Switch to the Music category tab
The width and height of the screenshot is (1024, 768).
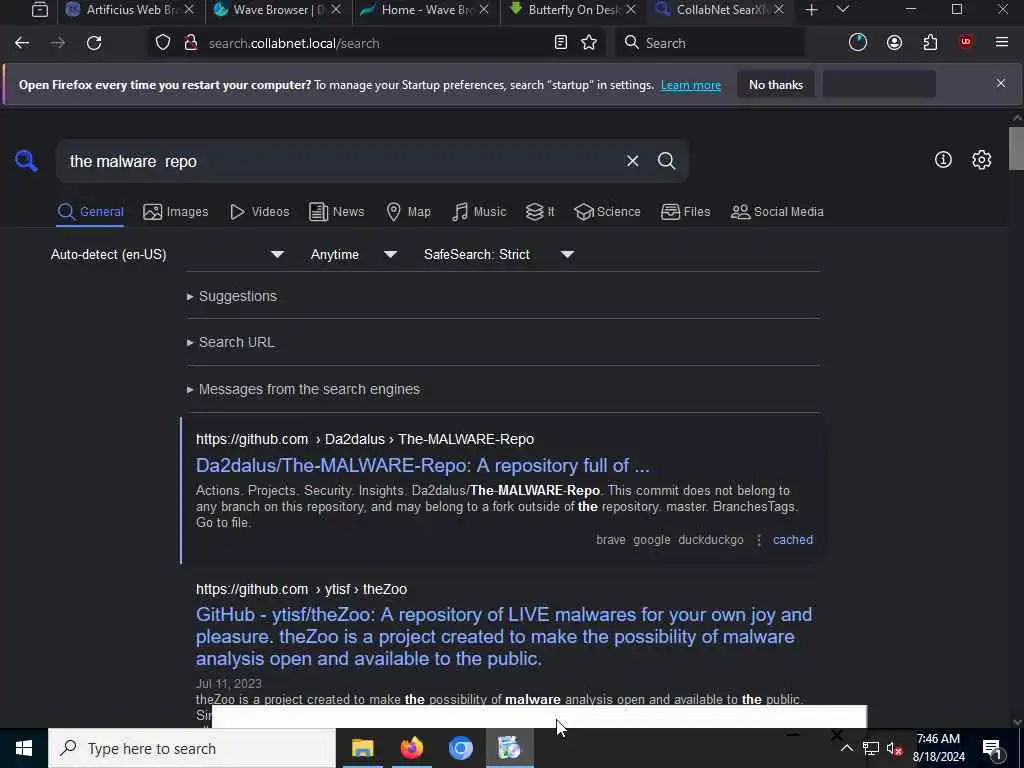tap(479, 212)
